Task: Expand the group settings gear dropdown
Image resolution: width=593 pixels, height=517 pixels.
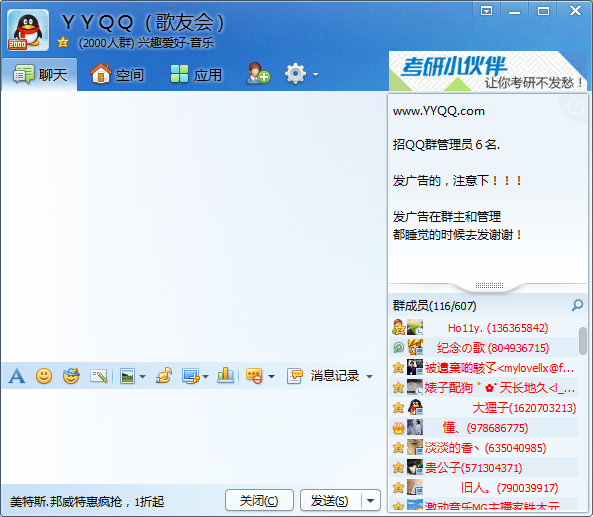Action: pos(315,75)
